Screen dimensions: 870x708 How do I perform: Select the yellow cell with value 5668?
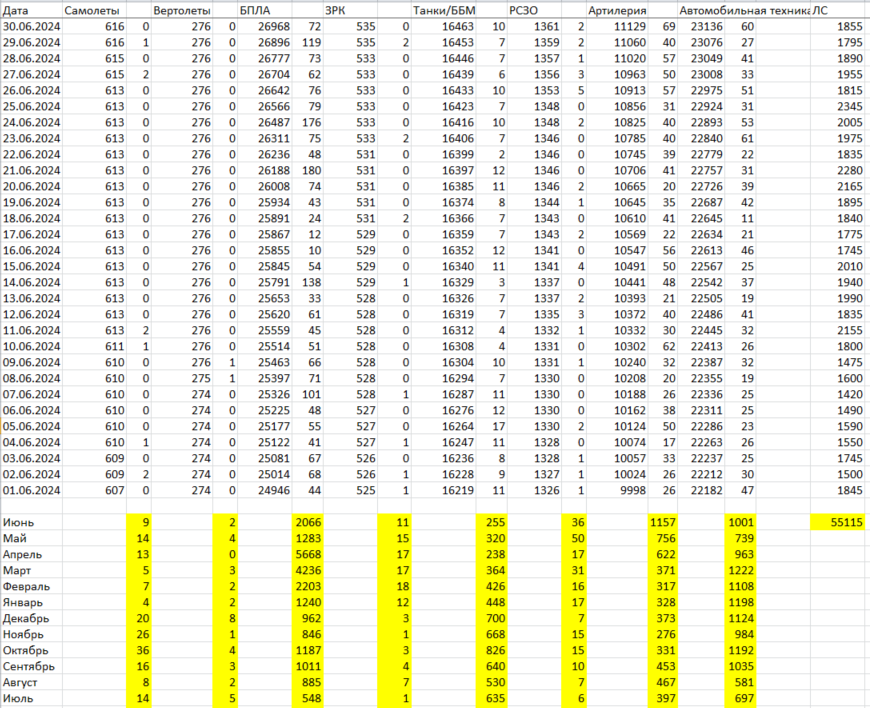click(x=308, y=554)
